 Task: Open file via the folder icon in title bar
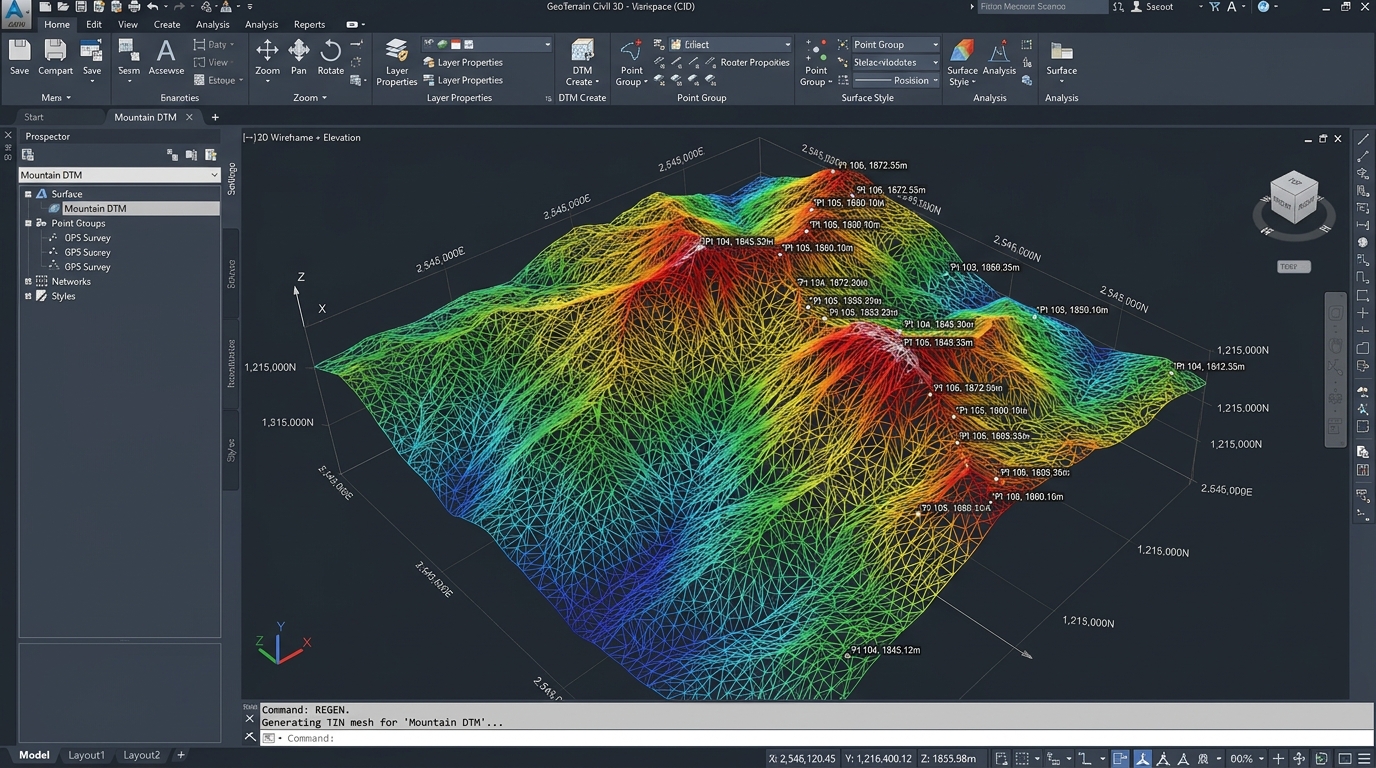pyautogui.click(x=63, y=7)
